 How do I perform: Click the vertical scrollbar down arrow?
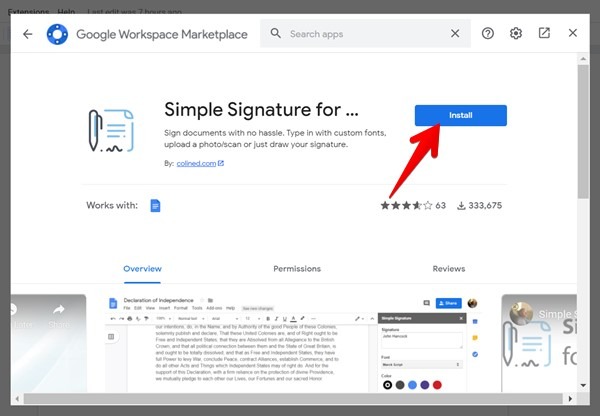(583, 385)
